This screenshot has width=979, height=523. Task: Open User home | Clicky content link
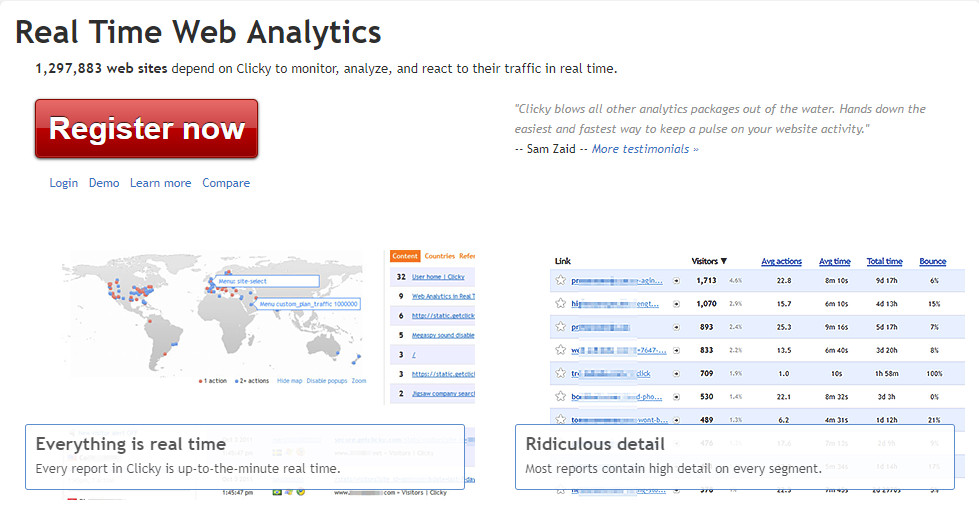click(438, 276)
